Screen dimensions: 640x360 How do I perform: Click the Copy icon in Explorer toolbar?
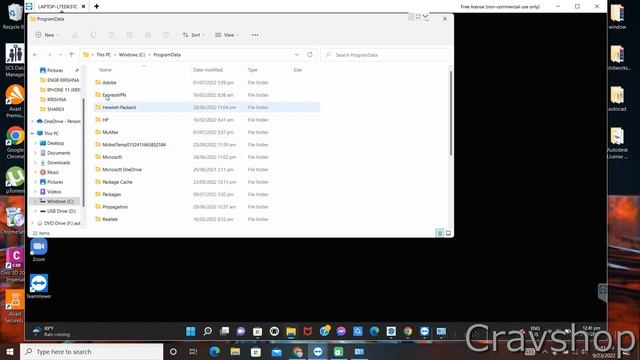click(93, 35)
